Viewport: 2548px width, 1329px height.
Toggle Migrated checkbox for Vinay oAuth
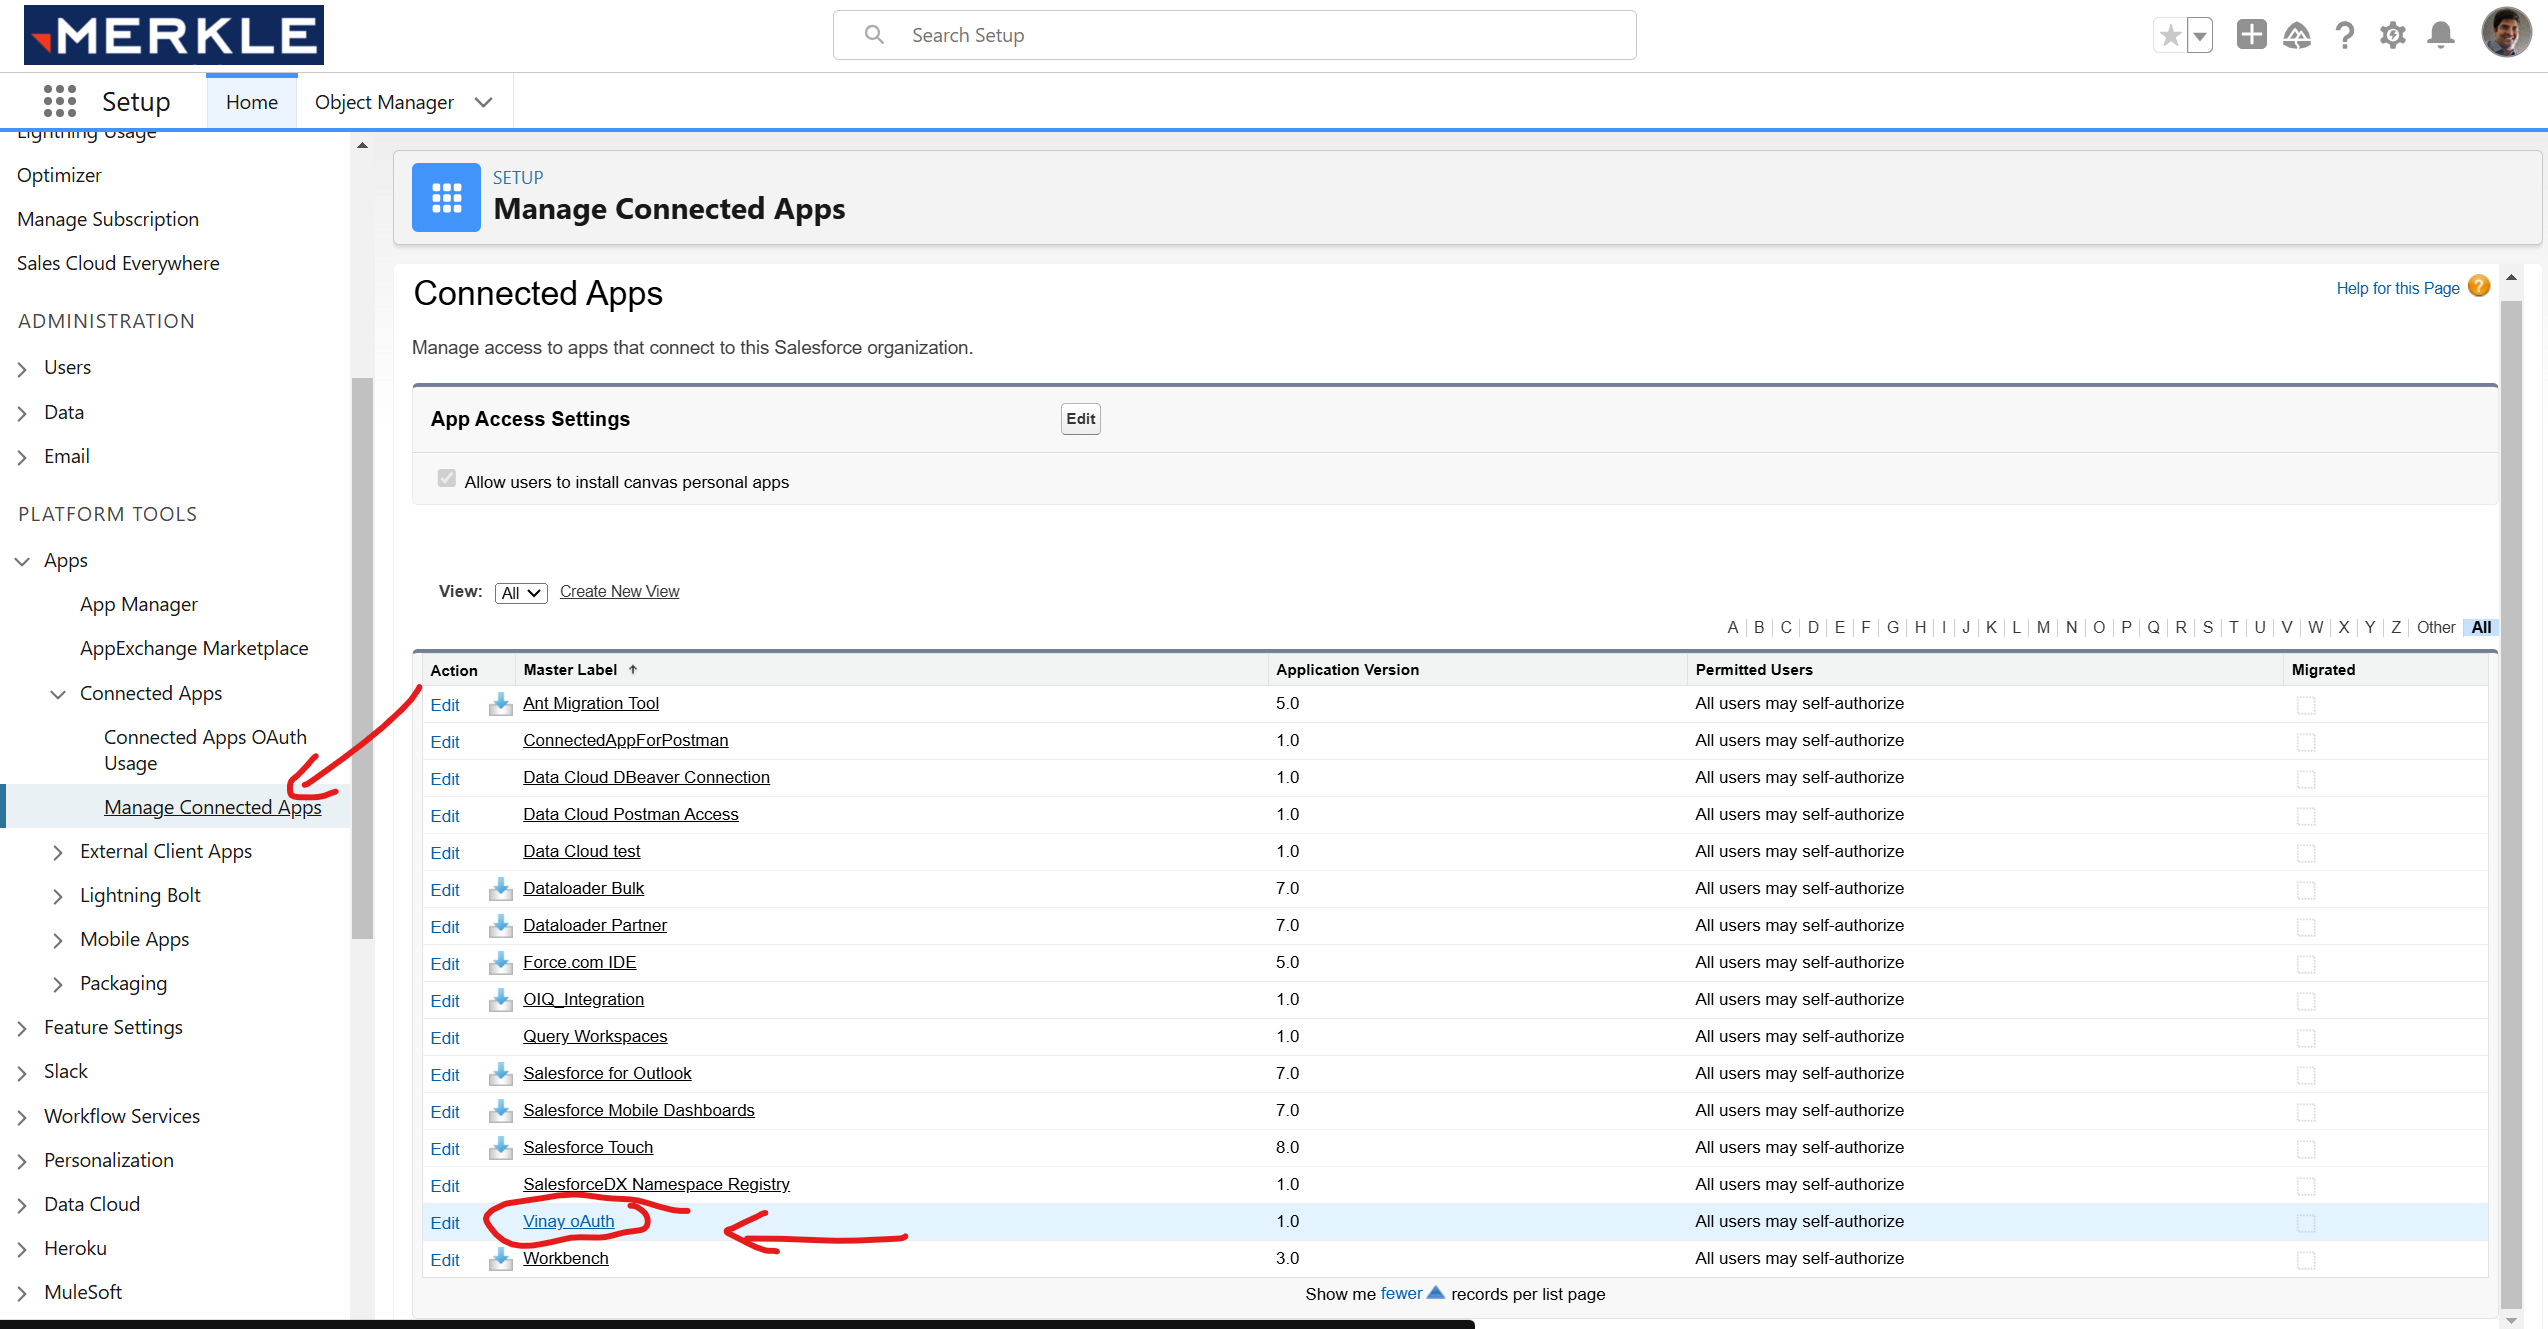(2306, 1223)
